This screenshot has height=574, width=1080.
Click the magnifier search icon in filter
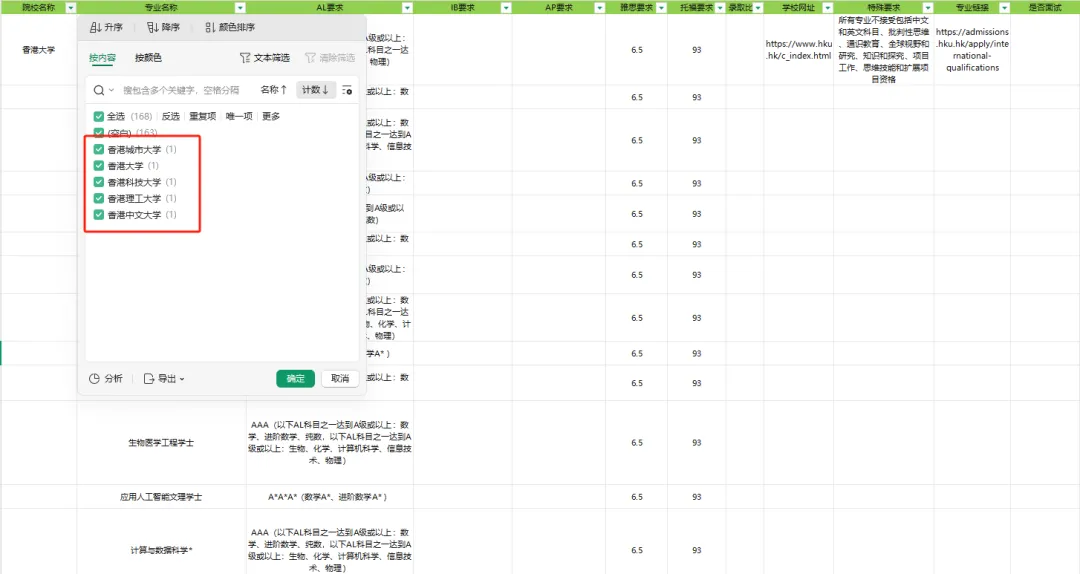(x=99, y=90)
